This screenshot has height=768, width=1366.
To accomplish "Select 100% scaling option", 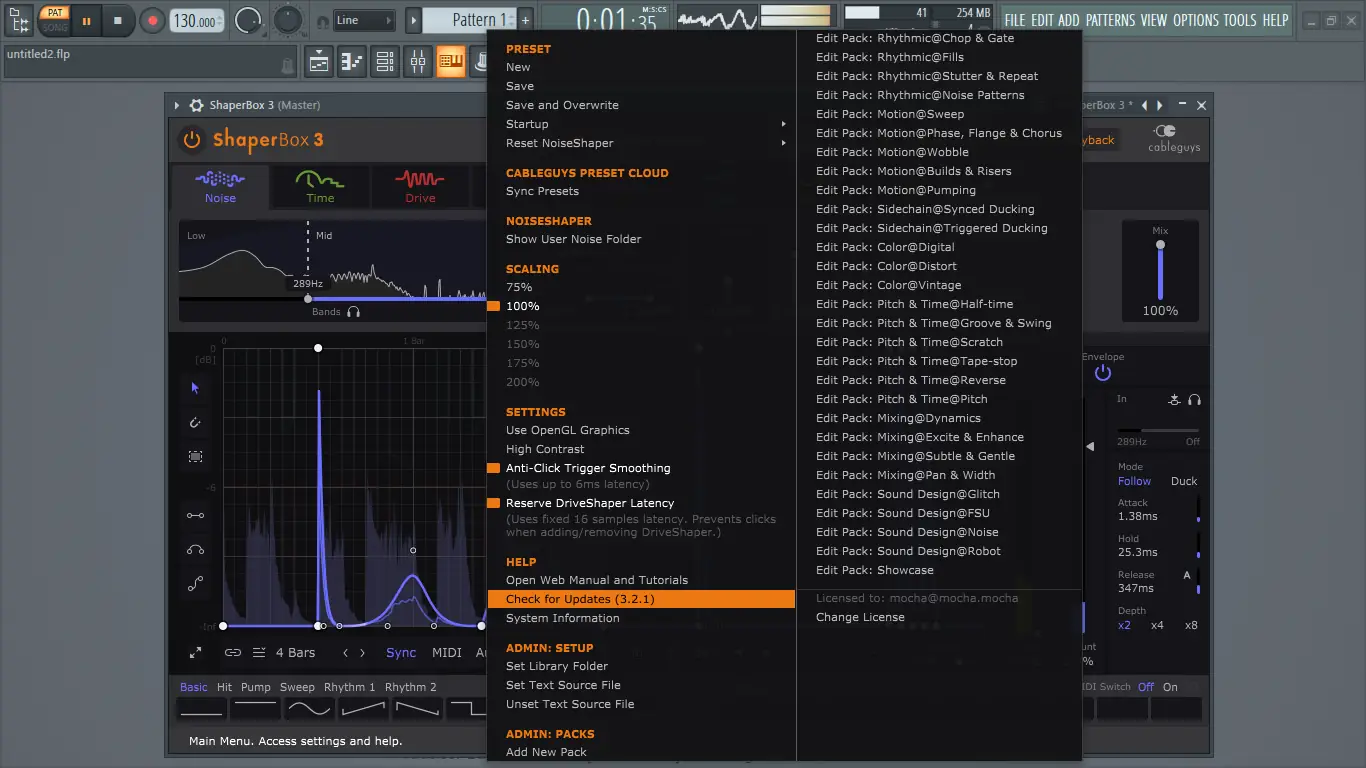I will point(522,306).
